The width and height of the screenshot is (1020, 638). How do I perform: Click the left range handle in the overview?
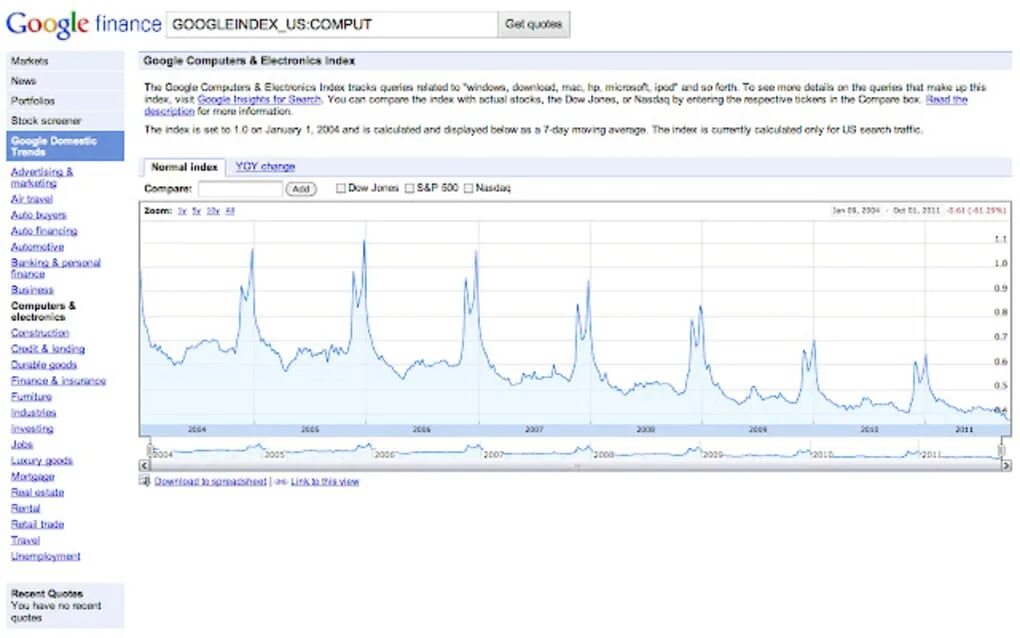pos(150,450)
